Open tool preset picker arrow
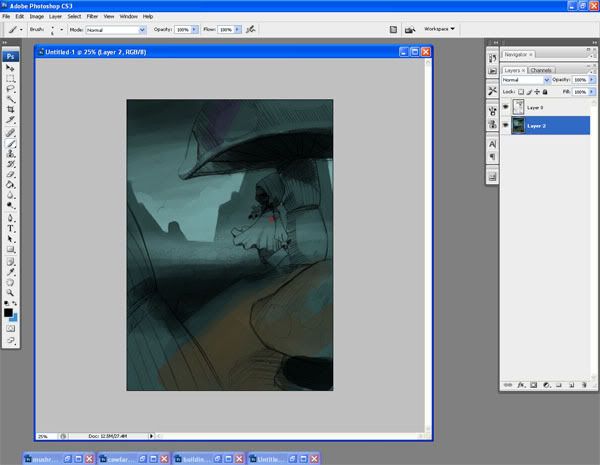 click(21, 29)
